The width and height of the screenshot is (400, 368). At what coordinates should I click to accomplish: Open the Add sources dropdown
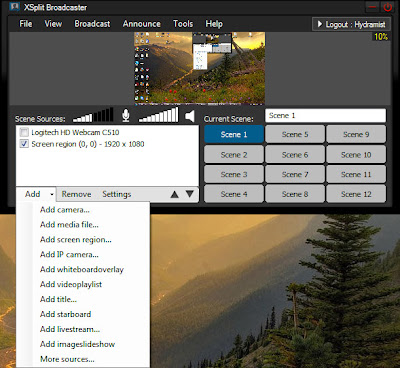coord(36,194)
